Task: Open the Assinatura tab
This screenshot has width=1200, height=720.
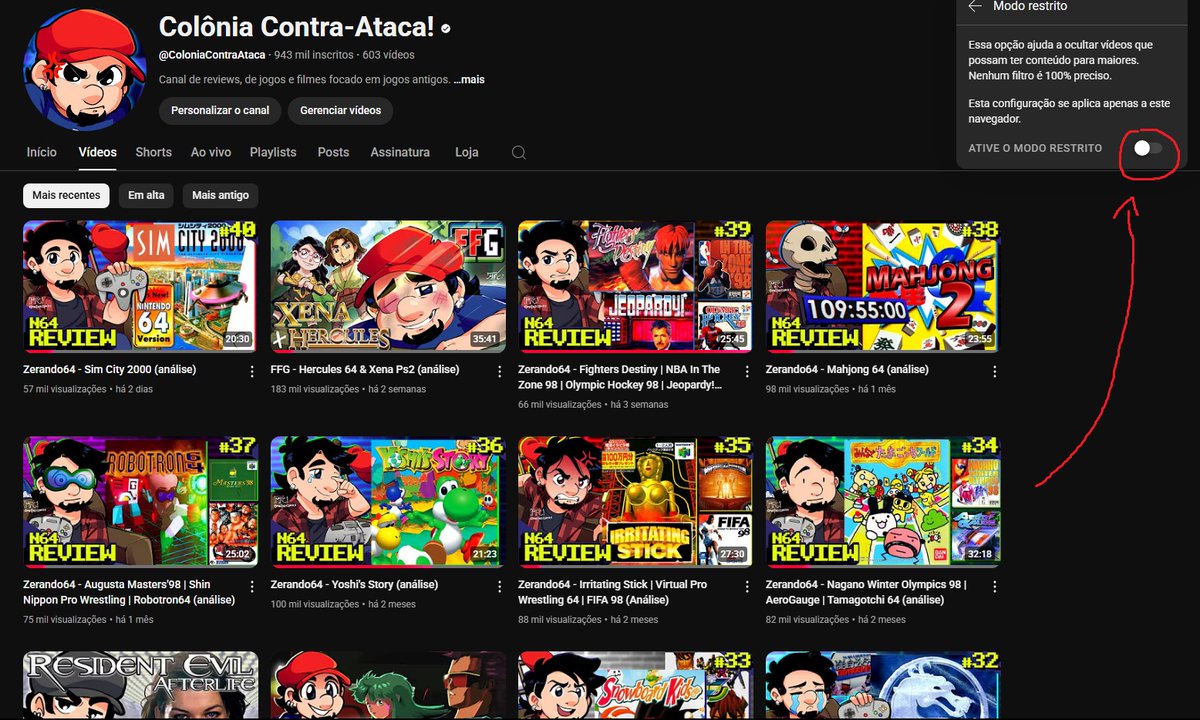Action: (x=400, y=152)
